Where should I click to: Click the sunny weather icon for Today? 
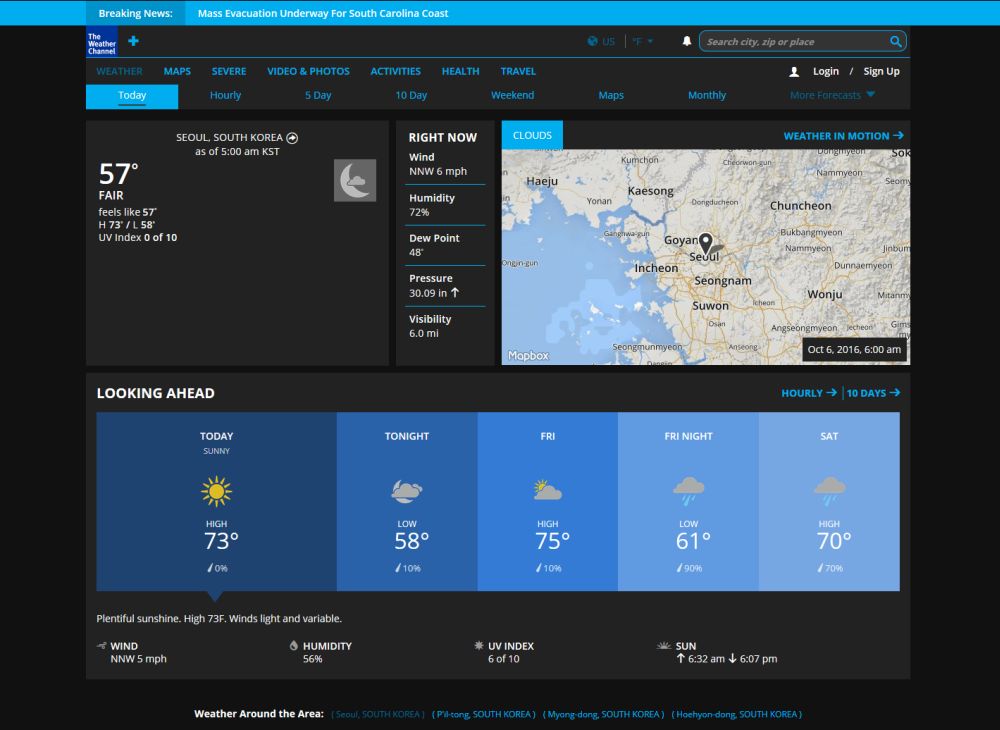click(217, 491)
